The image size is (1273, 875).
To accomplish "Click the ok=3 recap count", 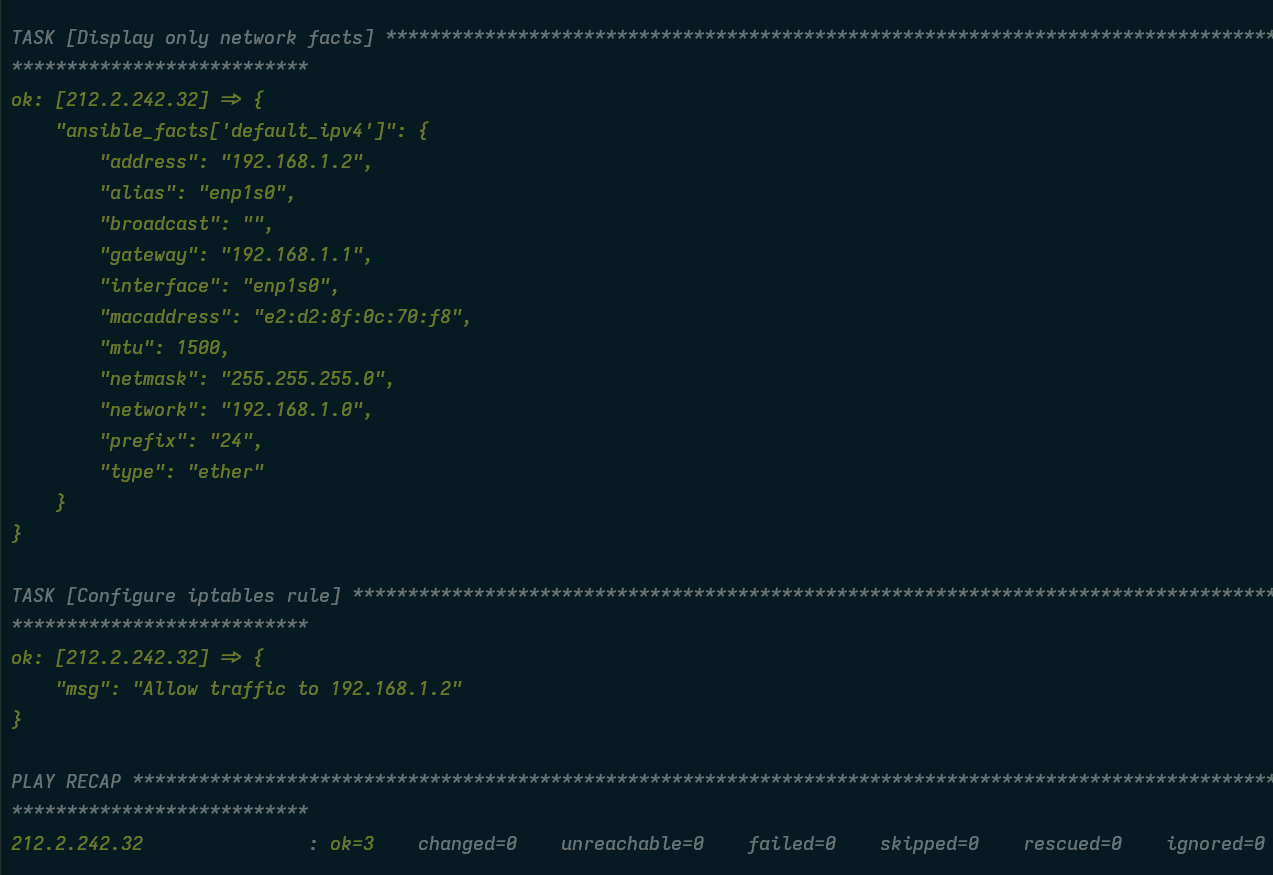I will (352, 844).
